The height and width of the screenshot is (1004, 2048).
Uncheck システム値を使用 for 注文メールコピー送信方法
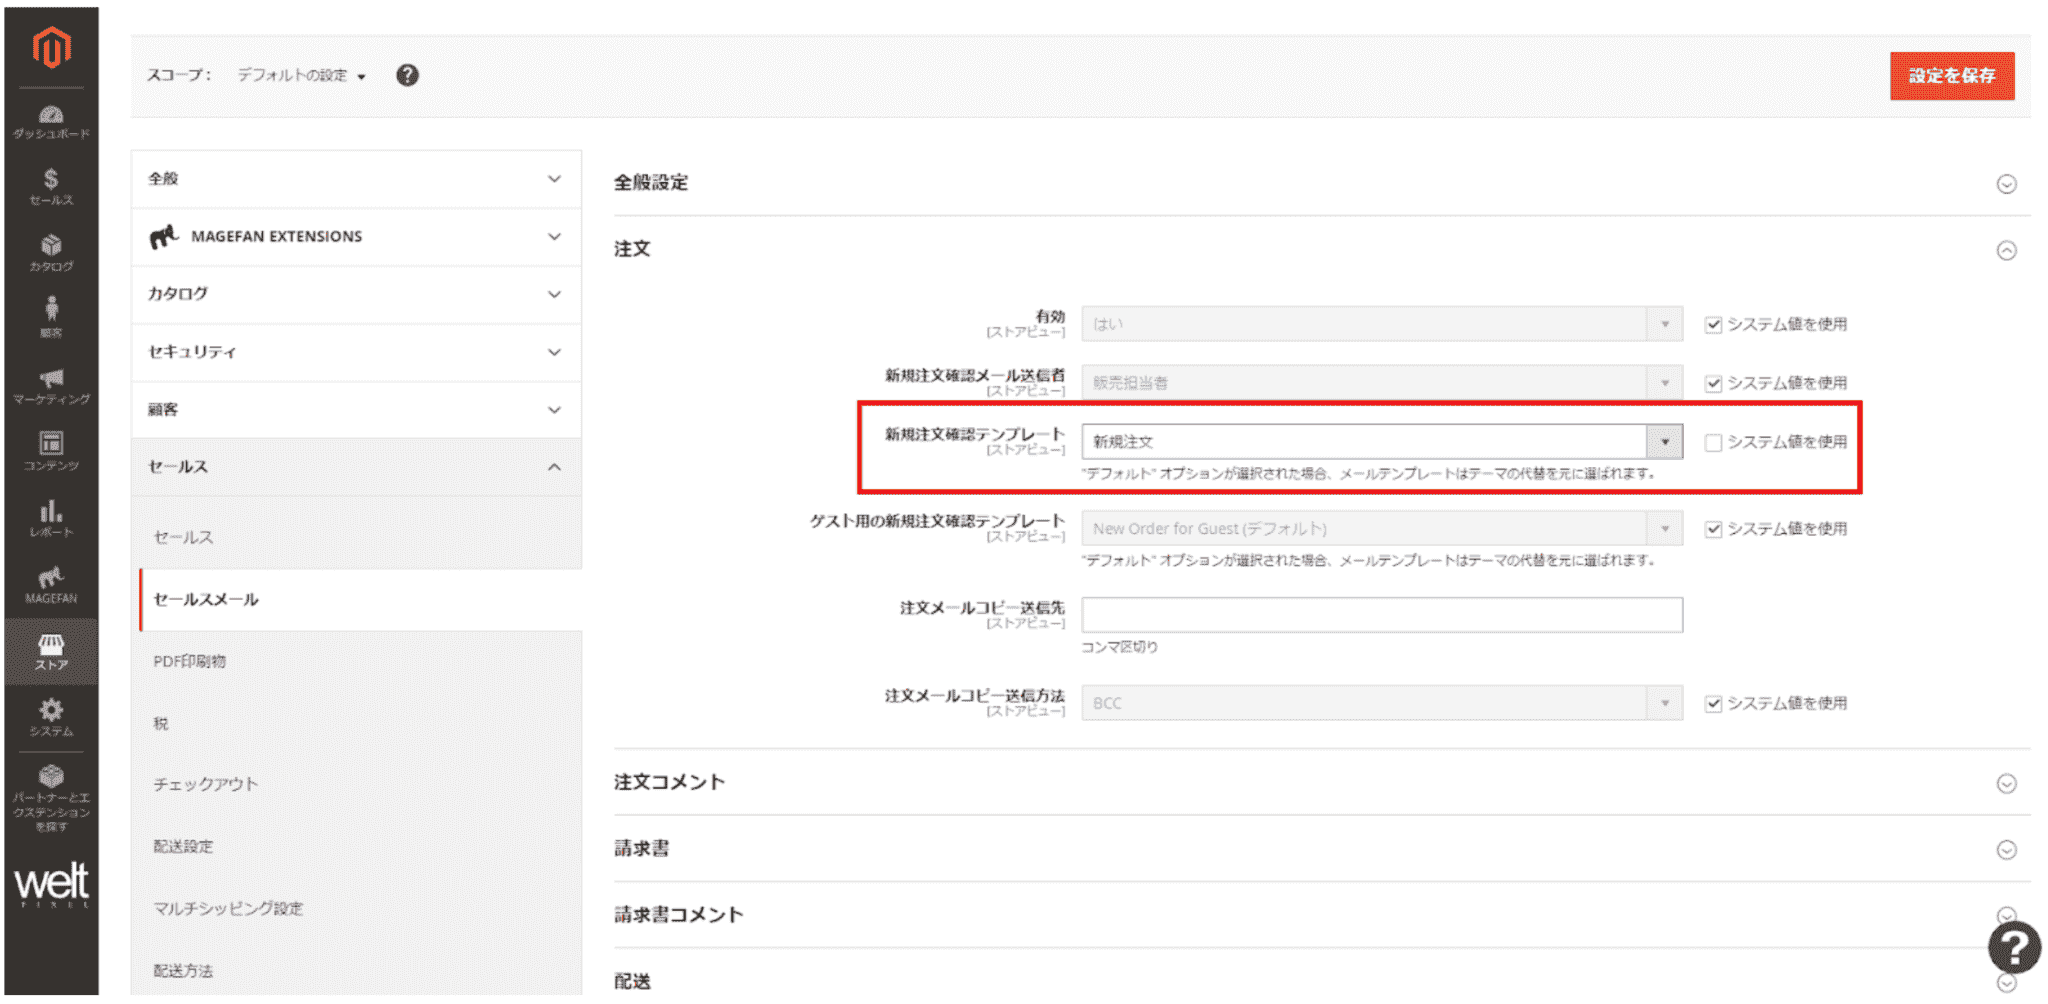coord(1713,703)
